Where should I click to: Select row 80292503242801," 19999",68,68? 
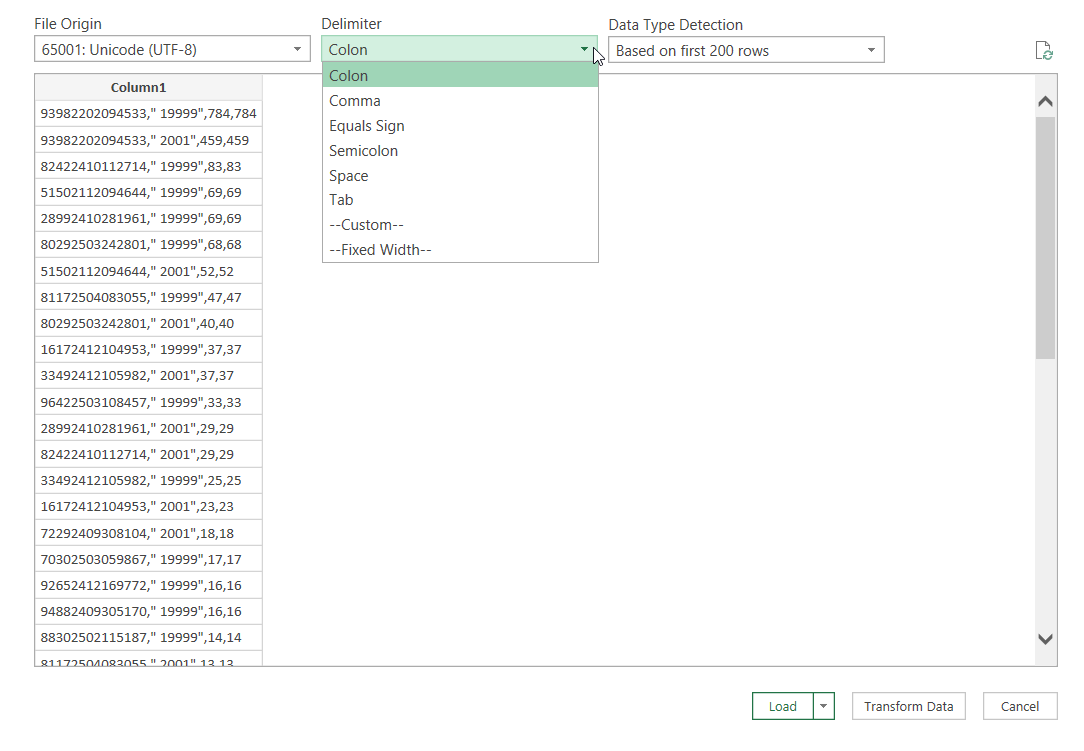[x=148, y=245]
